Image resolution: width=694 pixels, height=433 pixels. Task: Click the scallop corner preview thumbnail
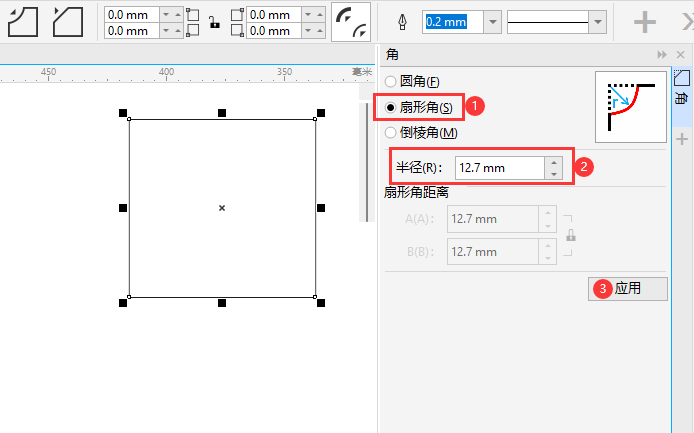tap(631, 107)
